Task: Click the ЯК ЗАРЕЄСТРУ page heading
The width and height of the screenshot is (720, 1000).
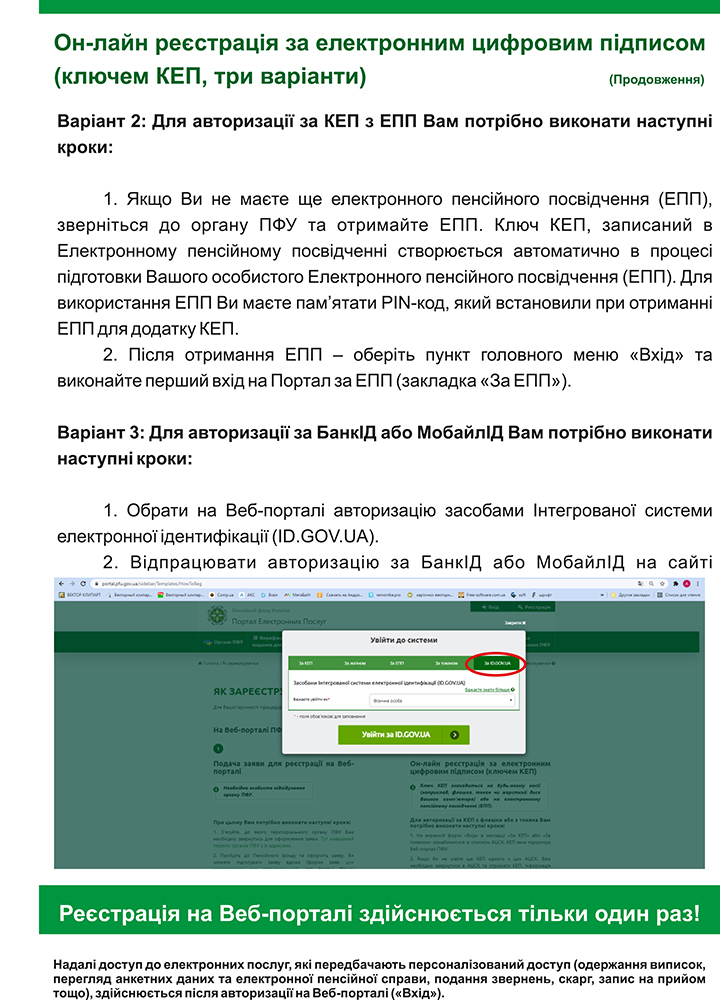Action: 247,691
